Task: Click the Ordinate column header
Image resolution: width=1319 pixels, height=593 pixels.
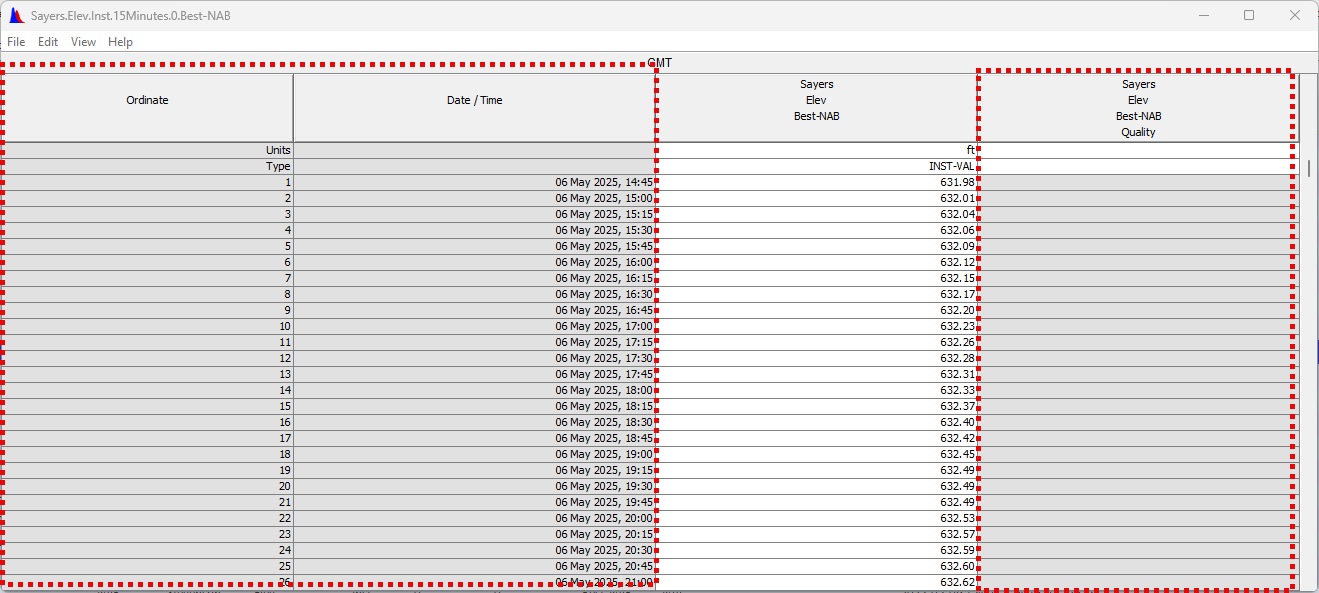Action: [x=147, y=100]
